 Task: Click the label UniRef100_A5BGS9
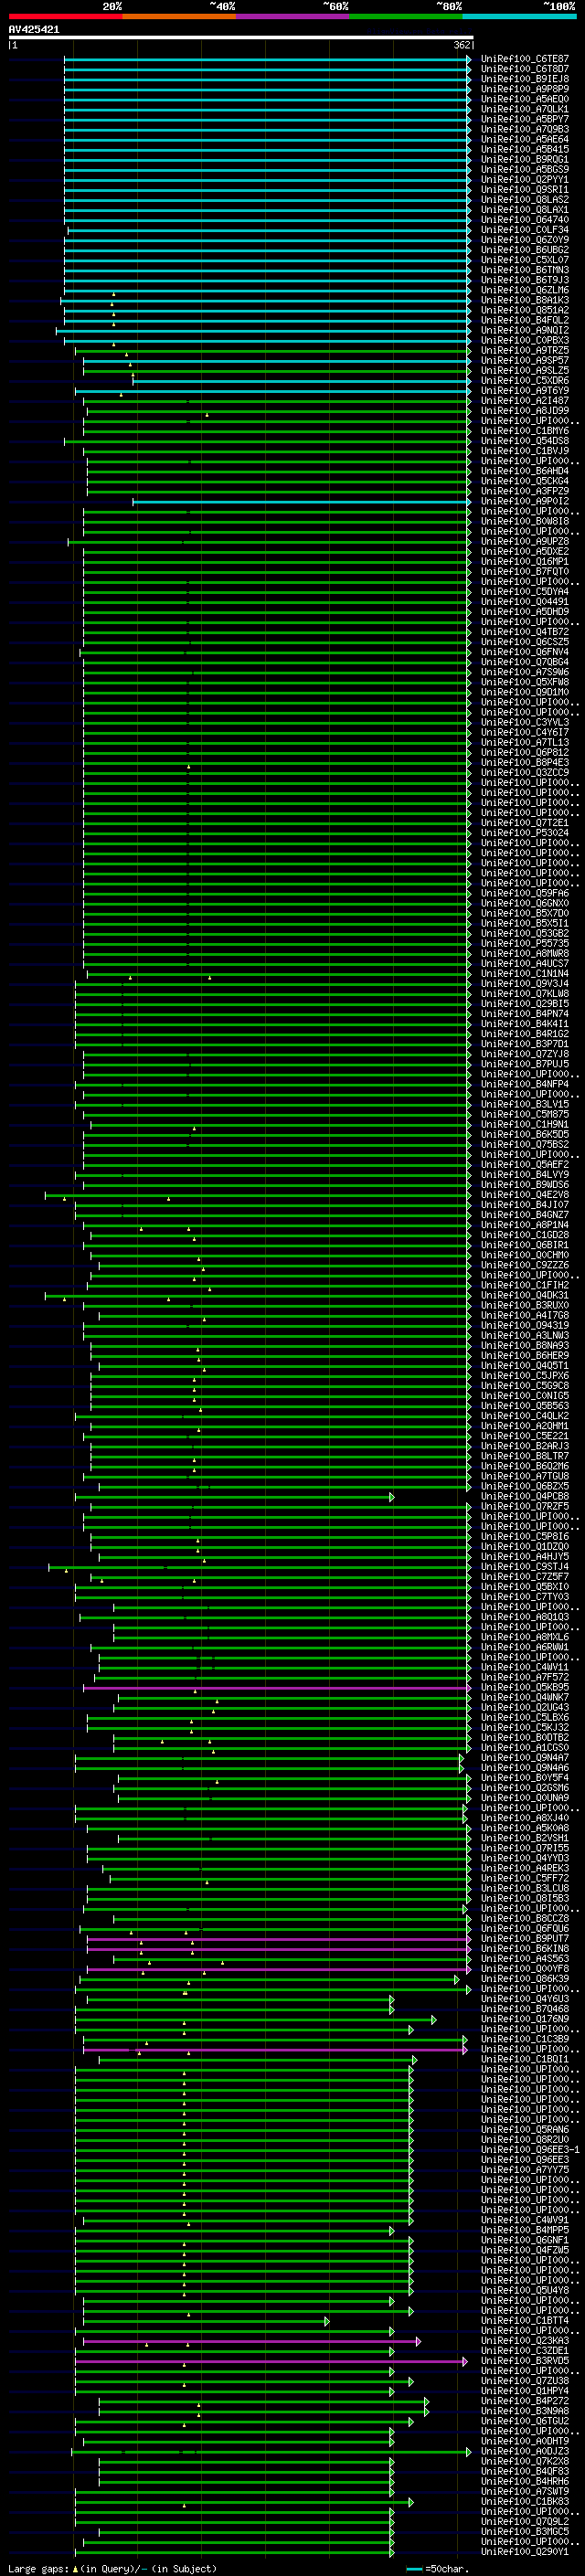[525, 169]
